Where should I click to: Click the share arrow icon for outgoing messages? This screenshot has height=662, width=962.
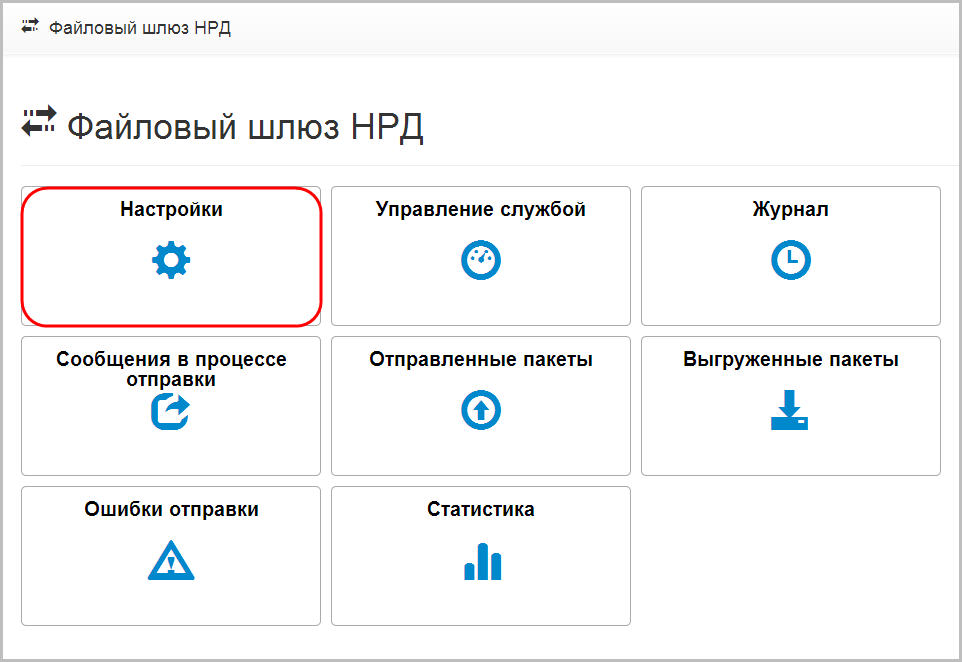[x=171, y=411]
